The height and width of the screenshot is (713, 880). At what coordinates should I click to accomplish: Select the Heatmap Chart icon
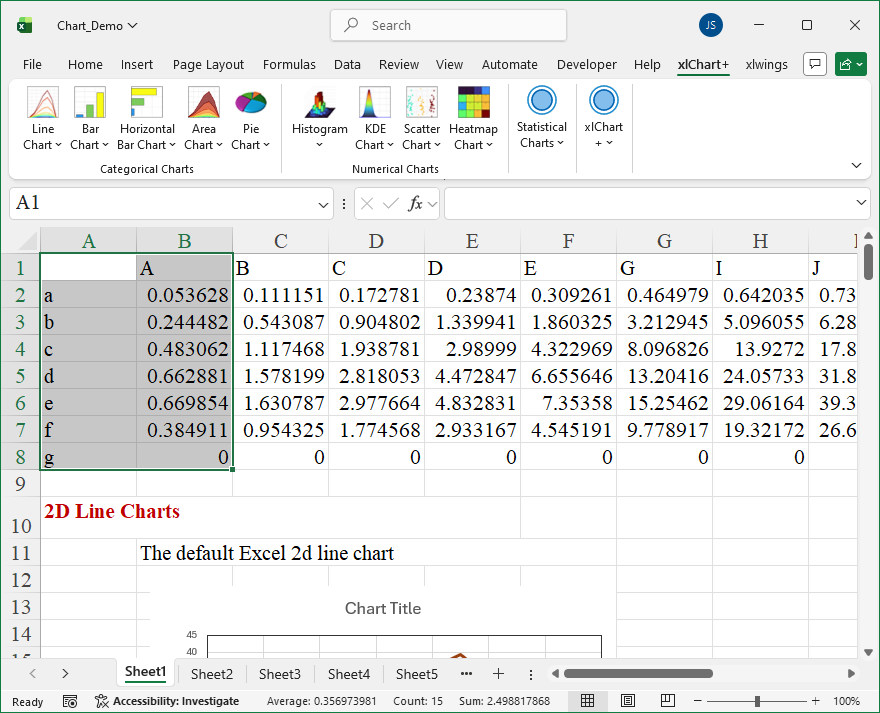point(473,103)
